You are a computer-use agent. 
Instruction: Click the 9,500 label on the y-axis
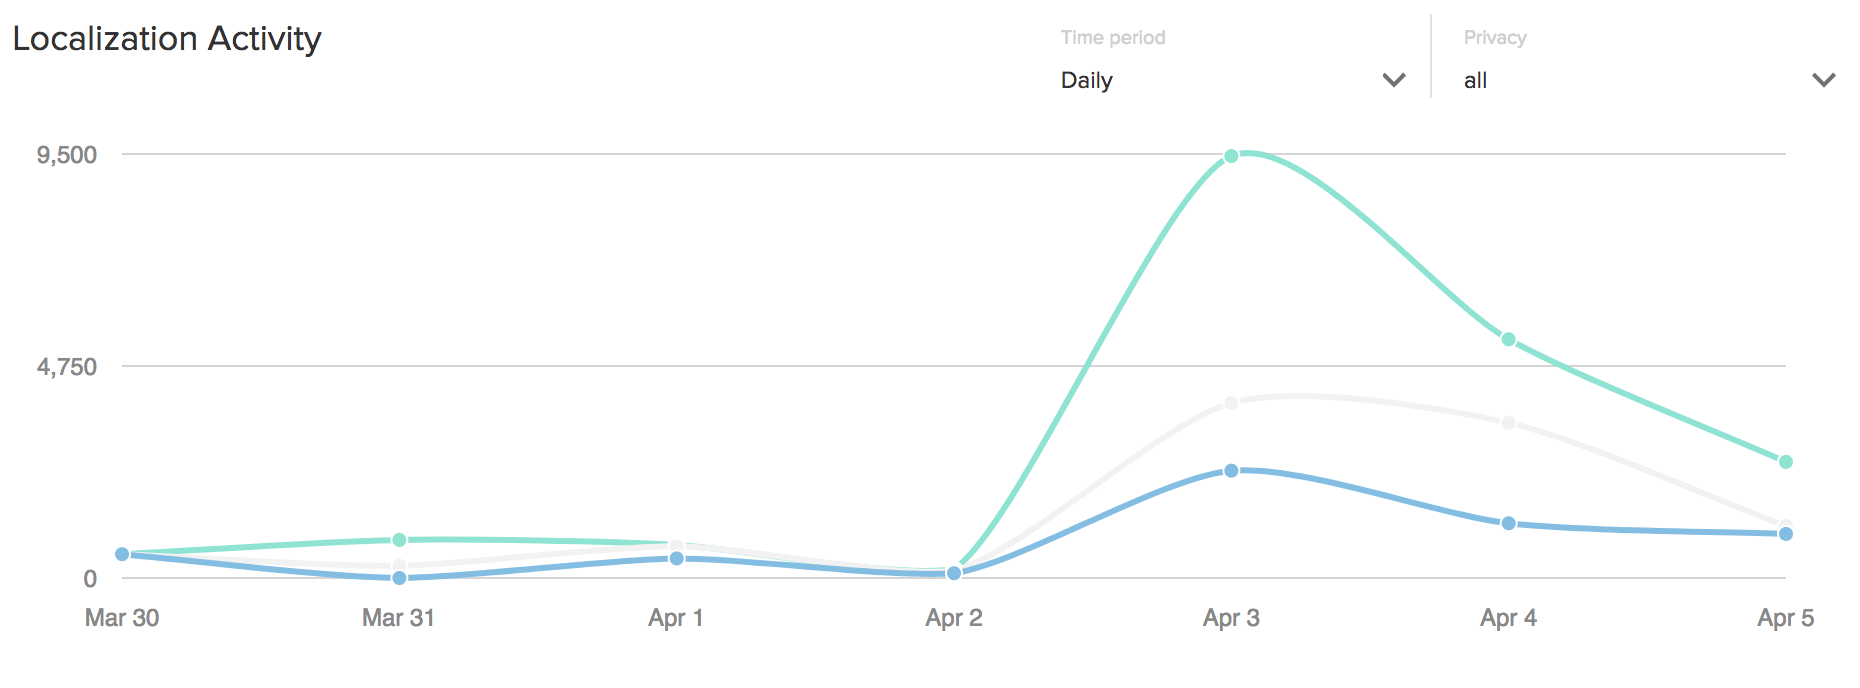coord(67,155)
